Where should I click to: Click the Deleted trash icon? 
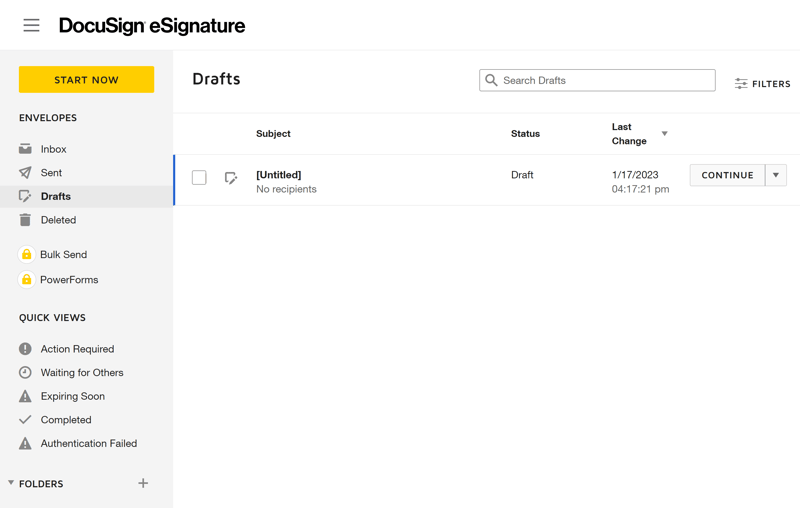pyautogui.click(x=25, y=220)
